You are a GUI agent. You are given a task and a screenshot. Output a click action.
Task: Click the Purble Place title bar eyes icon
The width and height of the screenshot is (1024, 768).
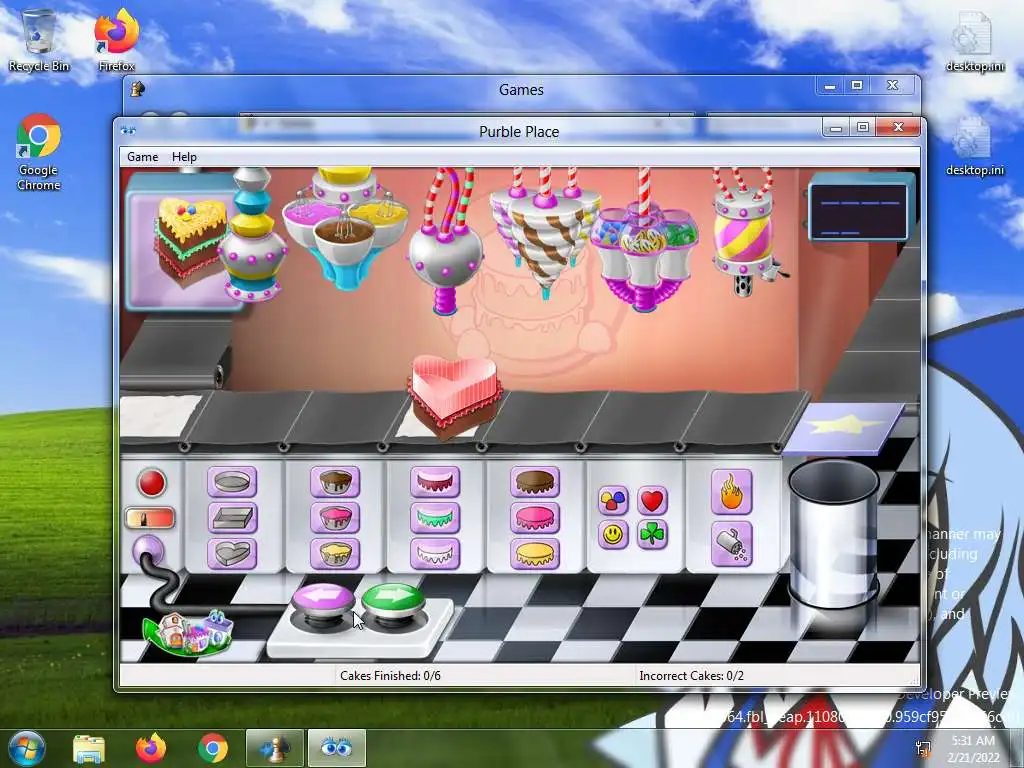point(128,131)
